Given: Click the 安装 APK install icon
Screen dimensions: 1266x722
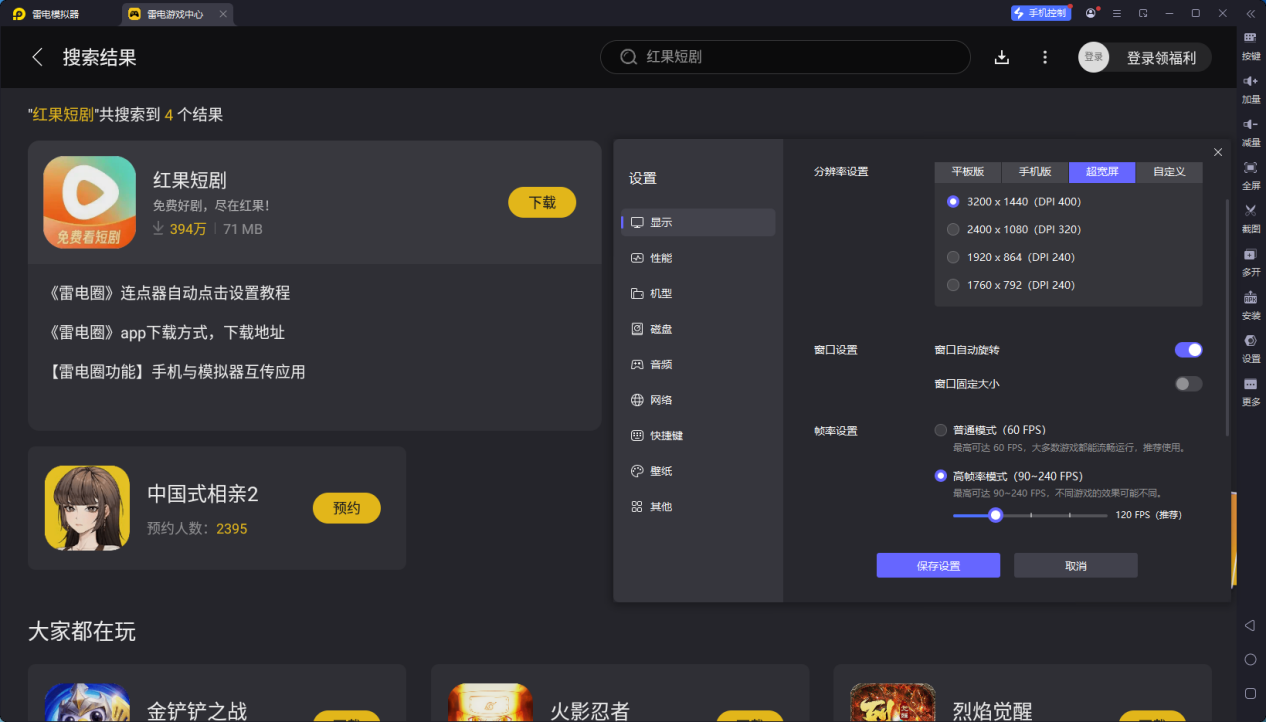Looking at the screenshot, I should tap(1249, 305).
